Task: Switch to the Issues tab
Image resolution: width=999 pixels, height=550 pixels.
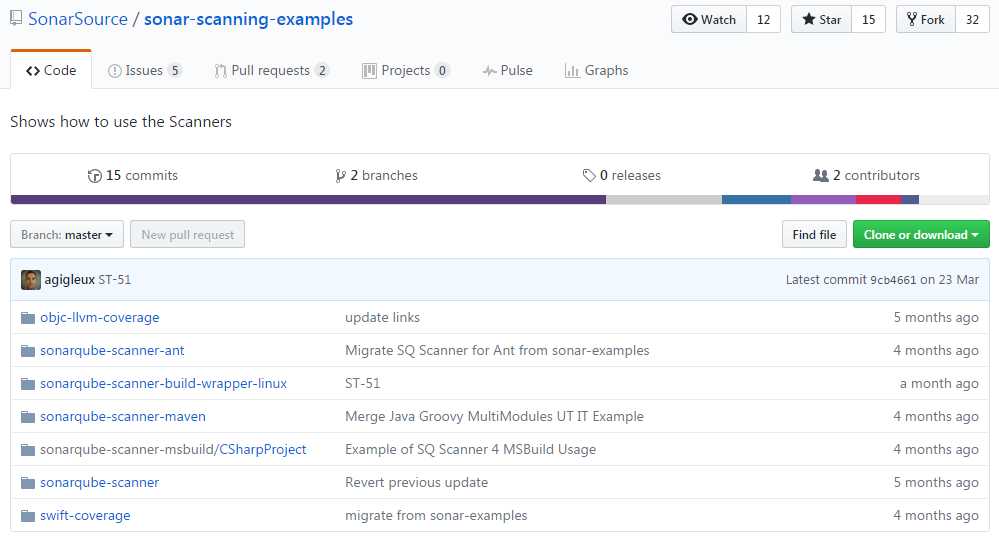Action: (145, 71)
